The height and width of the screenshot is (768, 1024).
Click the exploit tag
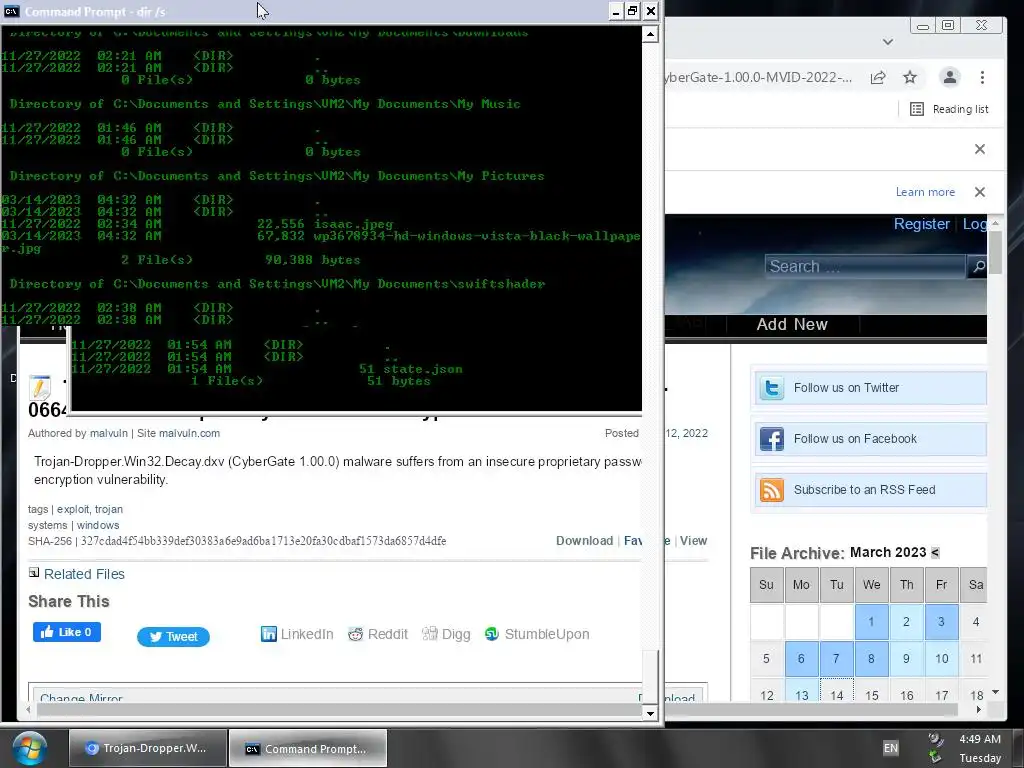[72, 509]
